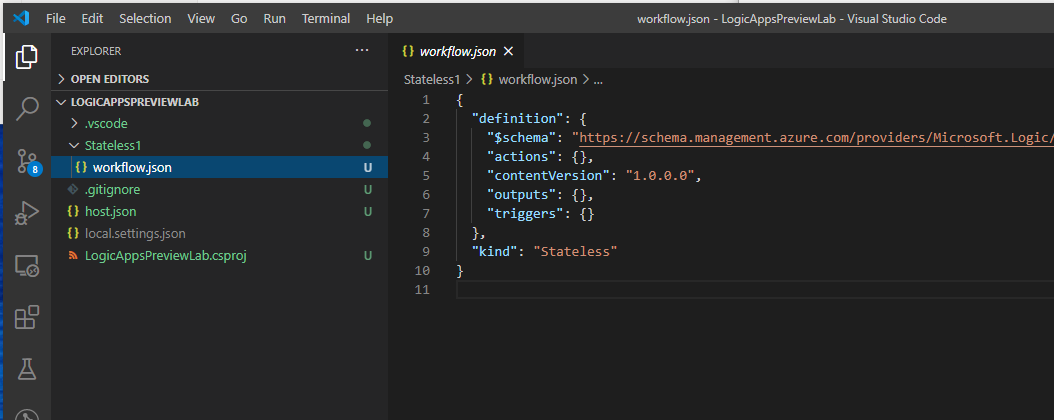Open Source Control view with 8 badge
Image resolution: width=1054 pixels, height=420 pixels.
pos(27,161)
